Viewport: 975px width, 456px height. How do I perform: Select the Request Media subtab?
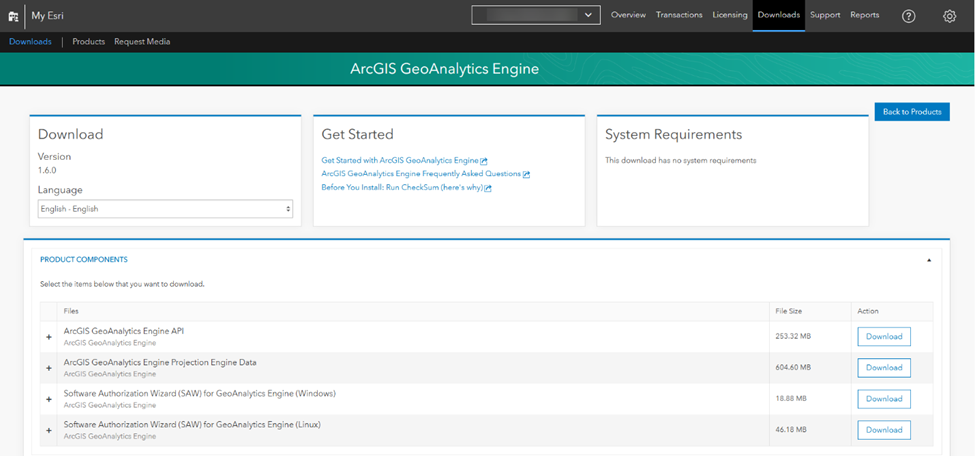(x=142, y=42)
